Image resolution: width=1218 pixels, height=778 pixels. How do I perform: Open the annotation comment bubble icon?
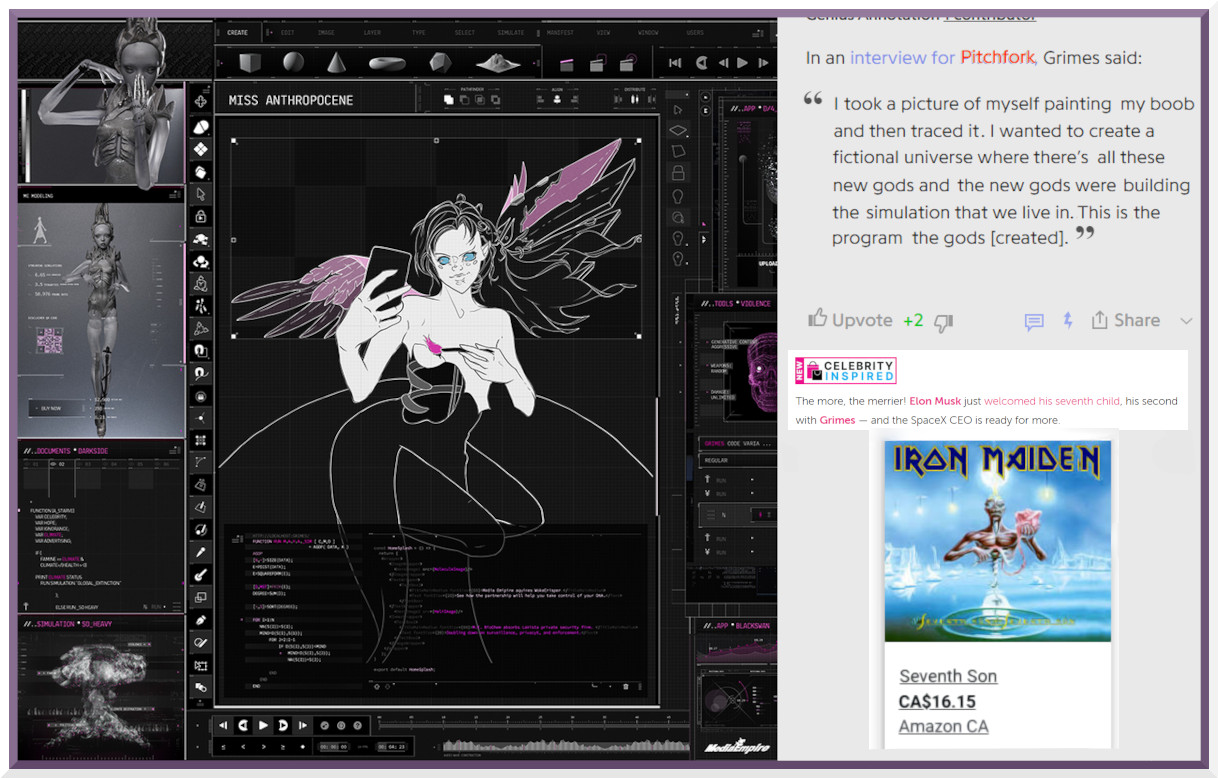tap(1034, 321)
